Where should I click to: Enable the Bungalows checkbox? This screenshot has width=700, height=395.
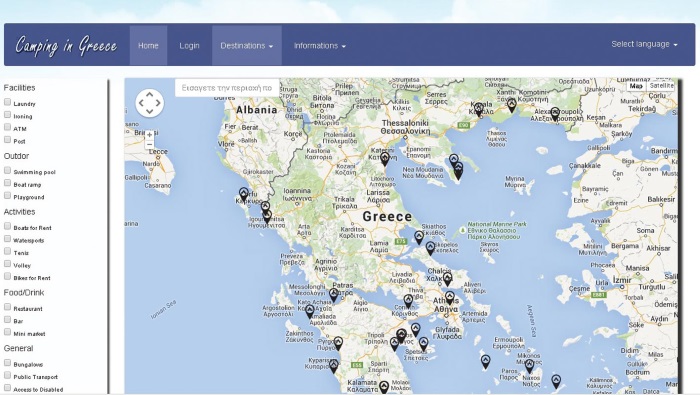[7, 363]
